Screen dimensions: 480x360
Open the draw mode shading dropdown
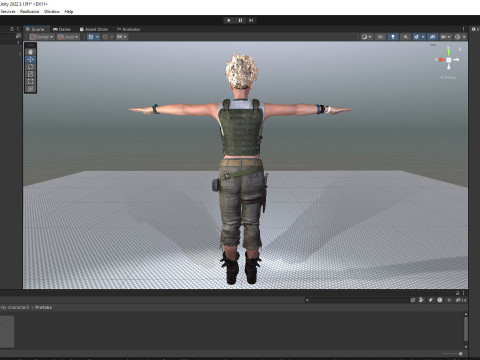point(366,37)
